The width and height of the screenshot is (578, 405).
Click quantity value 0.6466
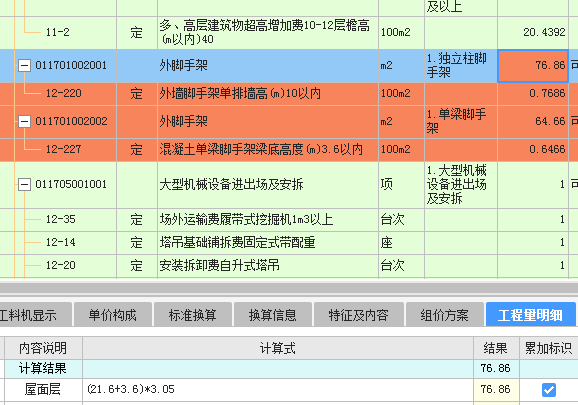(x=547, y=149)
